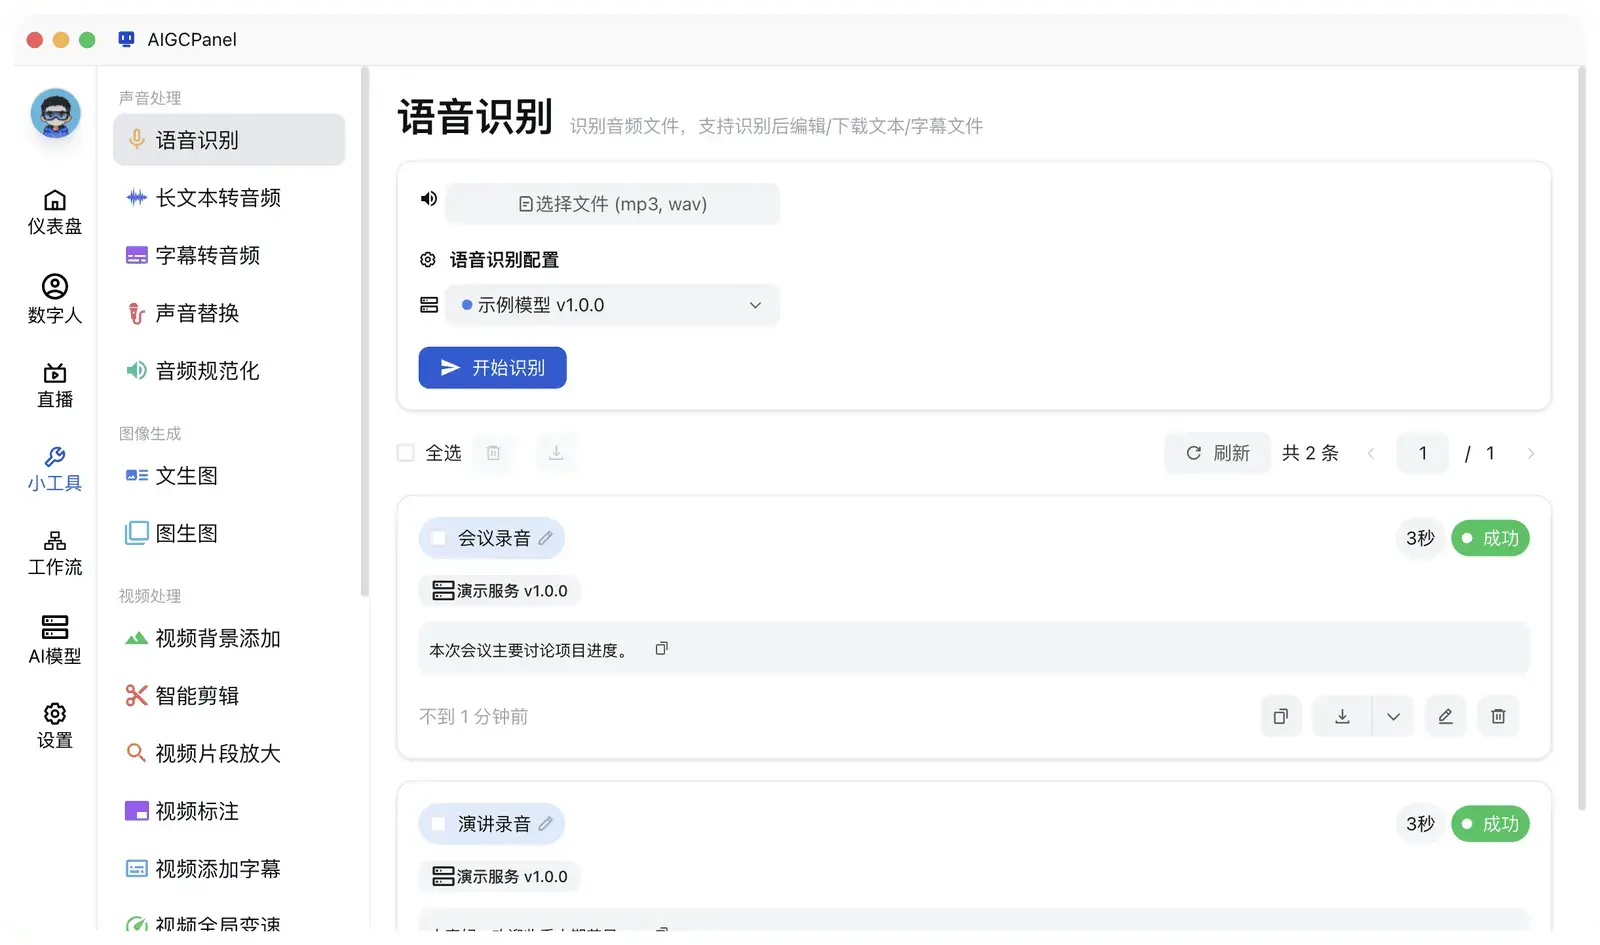Open the 直播 live streaming section
This screenshot has width=1600, height=945.
click(55, 385)
